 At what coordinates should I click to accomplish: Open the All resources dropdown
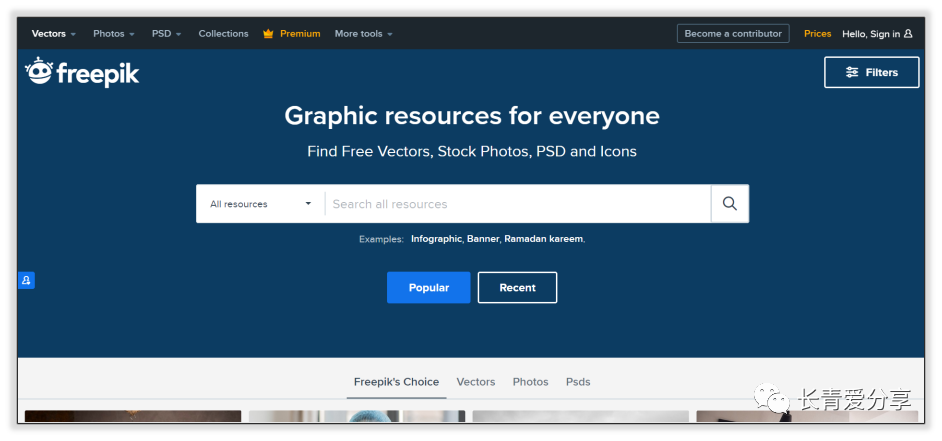pos(261,204)
